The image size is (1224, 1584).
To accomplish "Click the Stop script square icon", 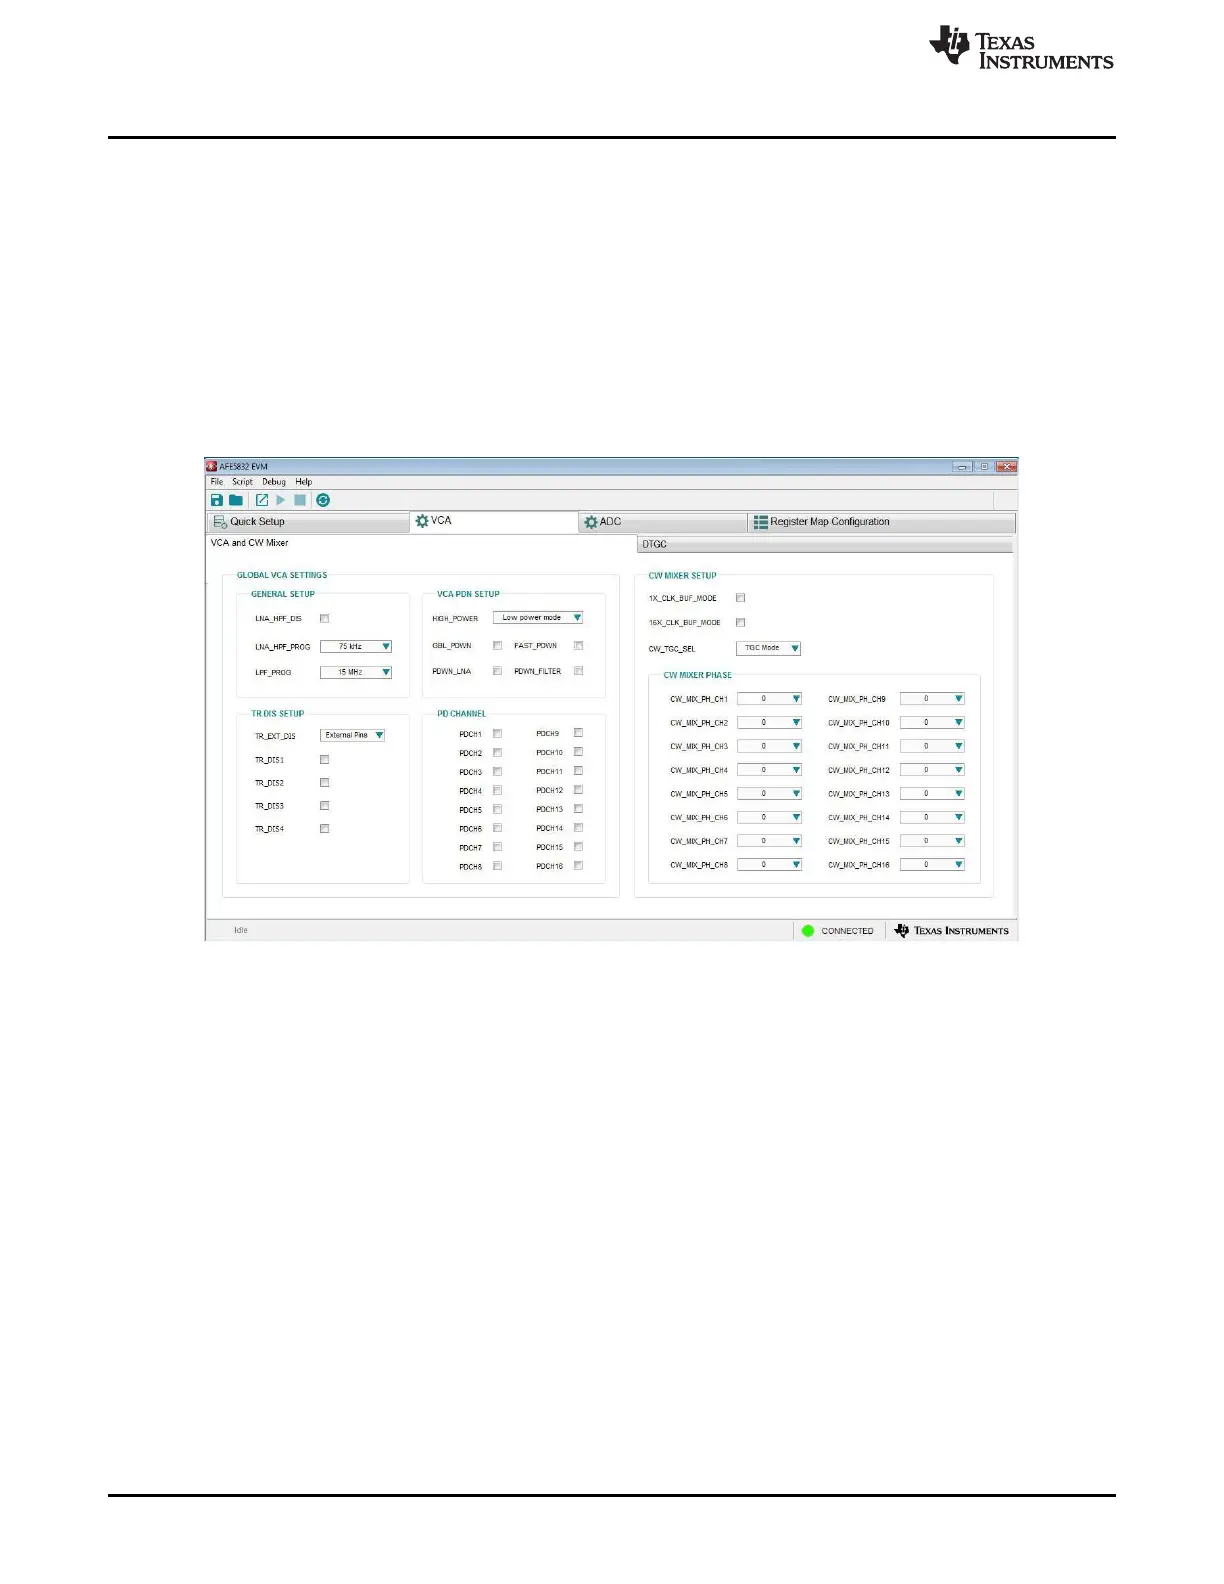I will (x=300, y=500).
